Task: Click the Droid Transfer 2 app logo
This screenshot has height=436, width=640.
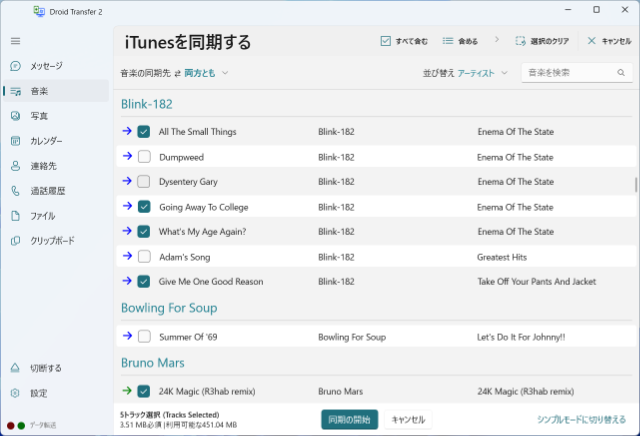Action: (39, 11)
